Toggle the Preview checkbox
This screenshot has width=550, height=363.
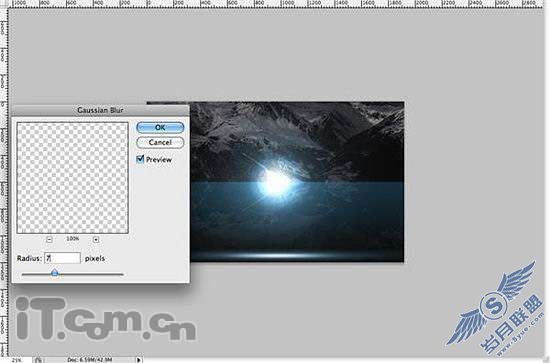click(140, 159)
